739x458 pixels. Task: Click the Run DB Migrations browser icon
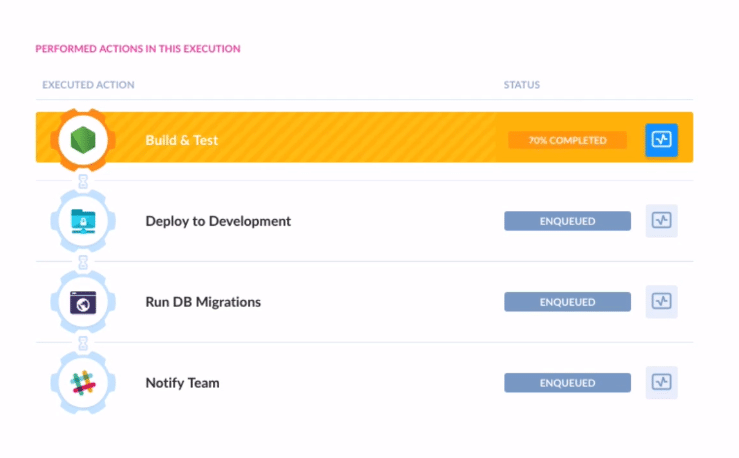click(83, 302)
